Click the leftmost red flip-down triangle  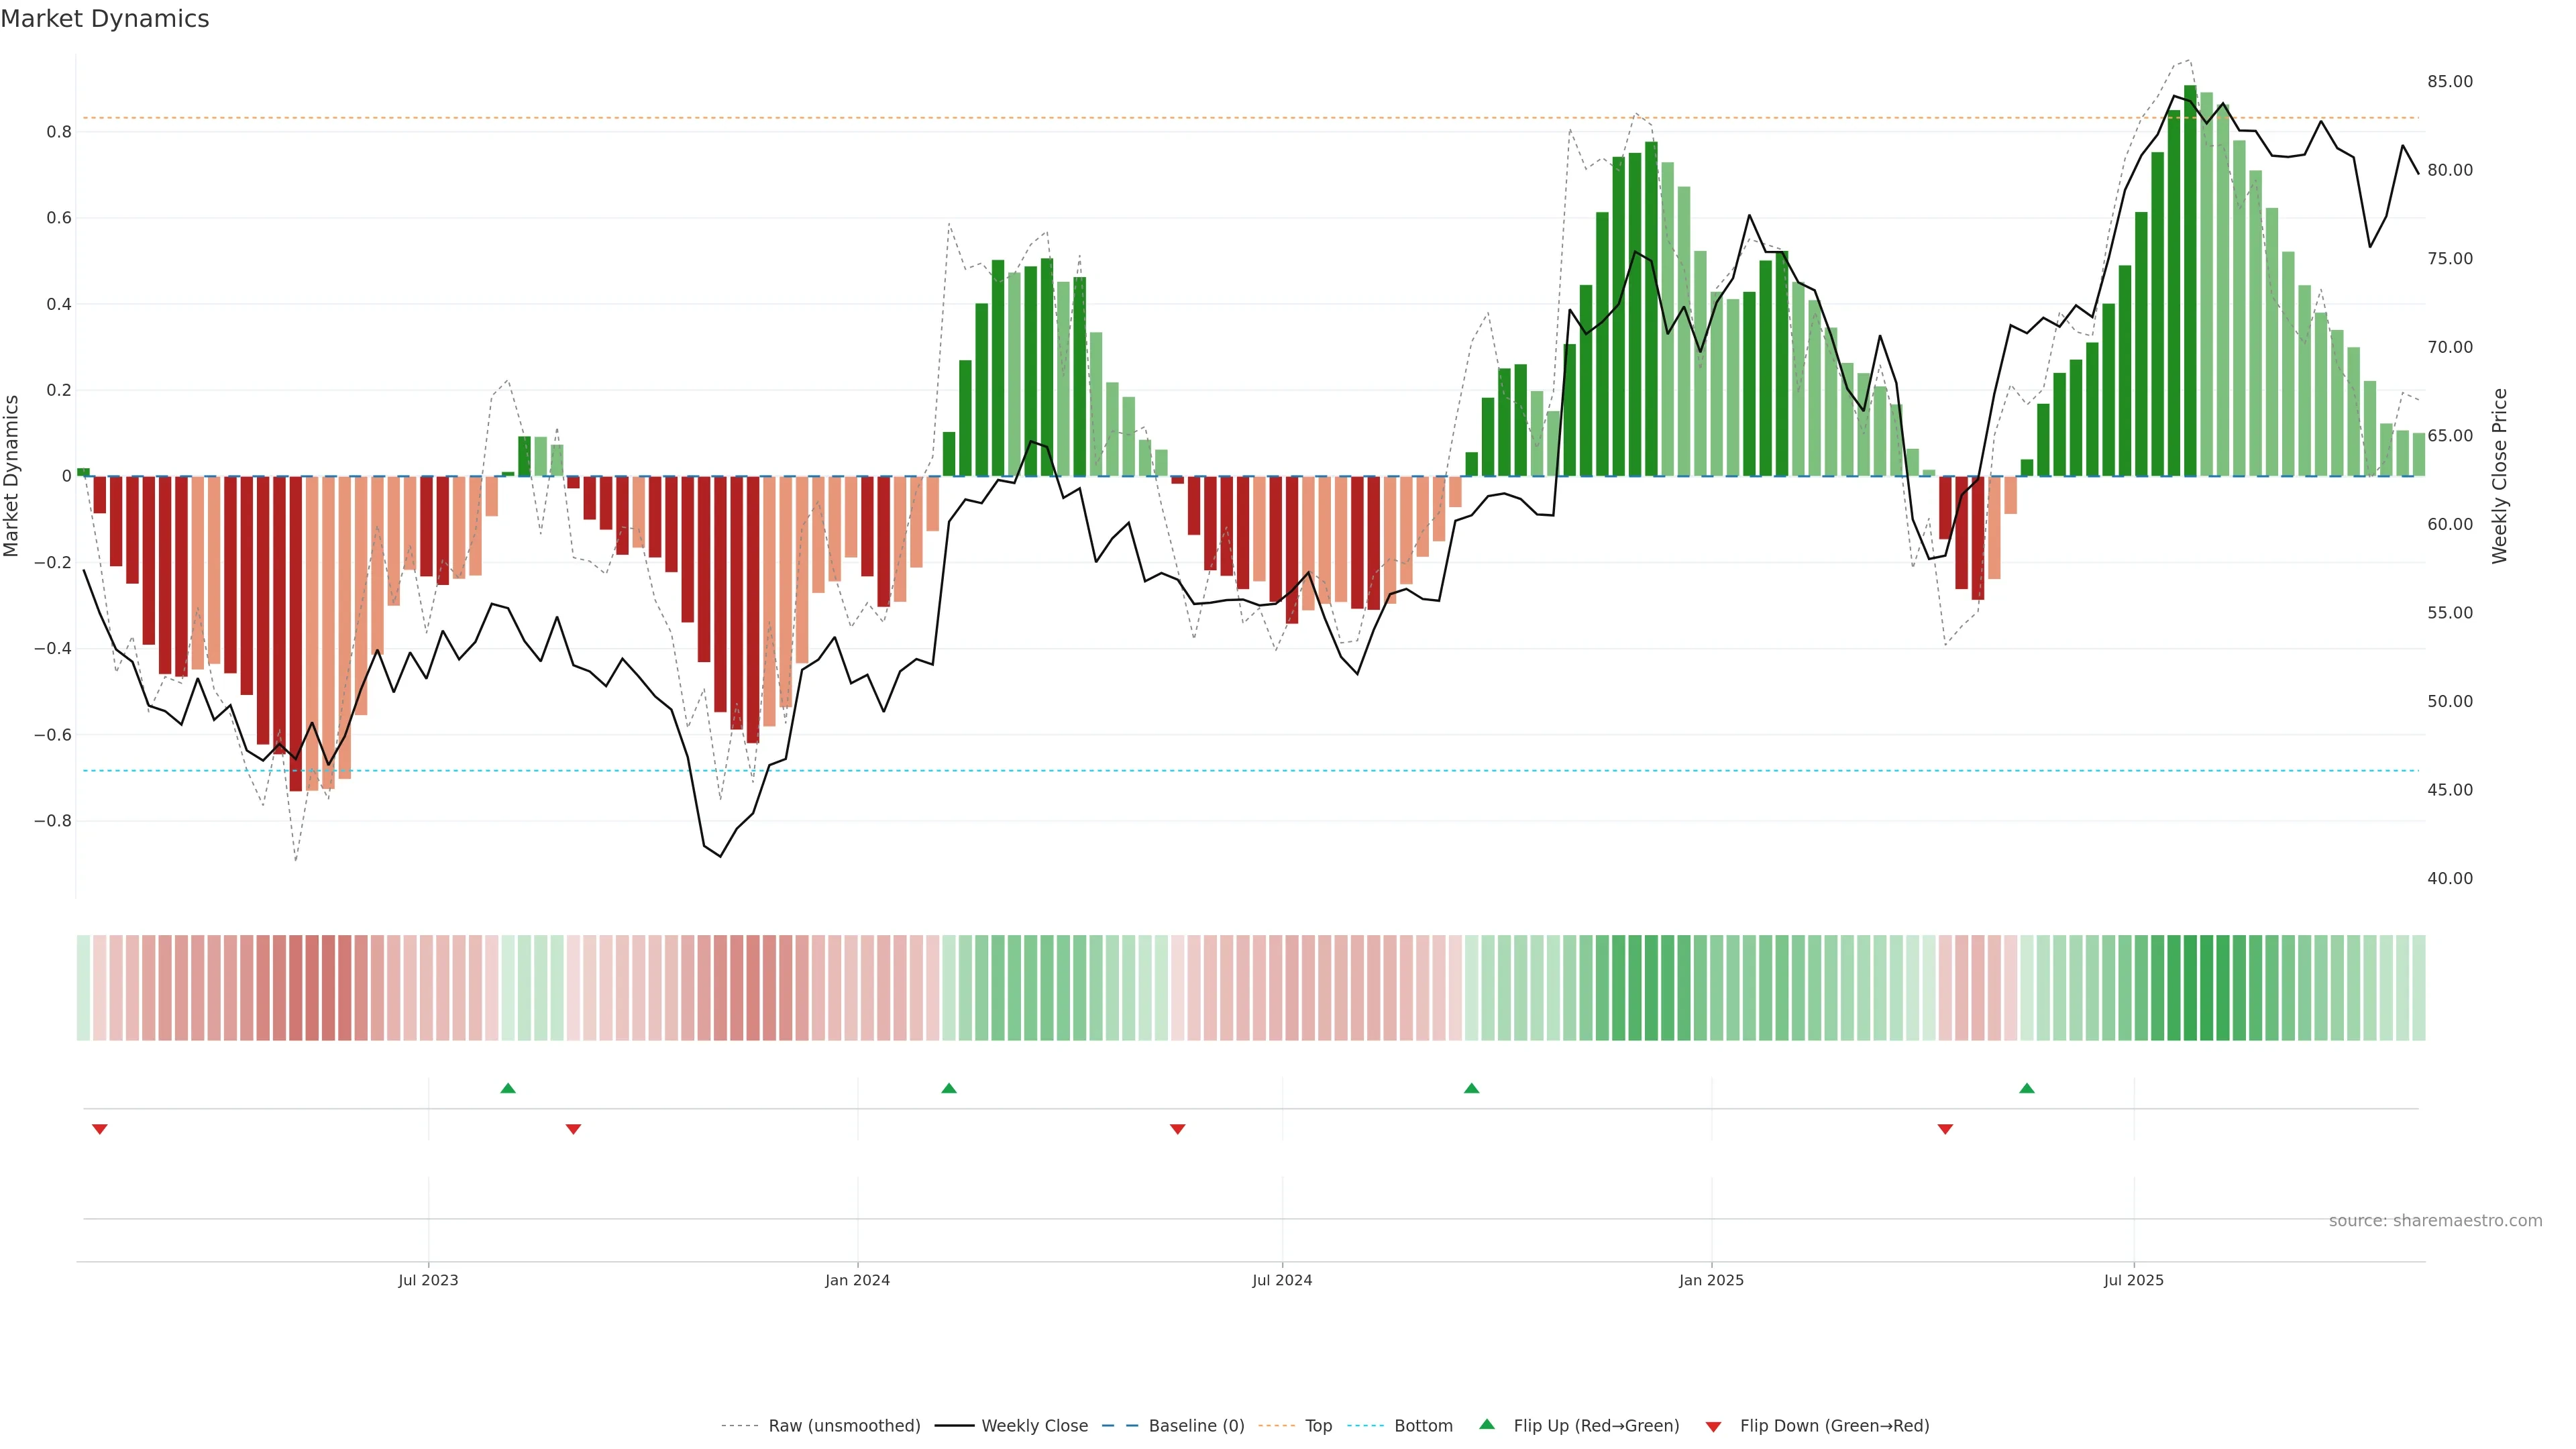point(99,1129)
